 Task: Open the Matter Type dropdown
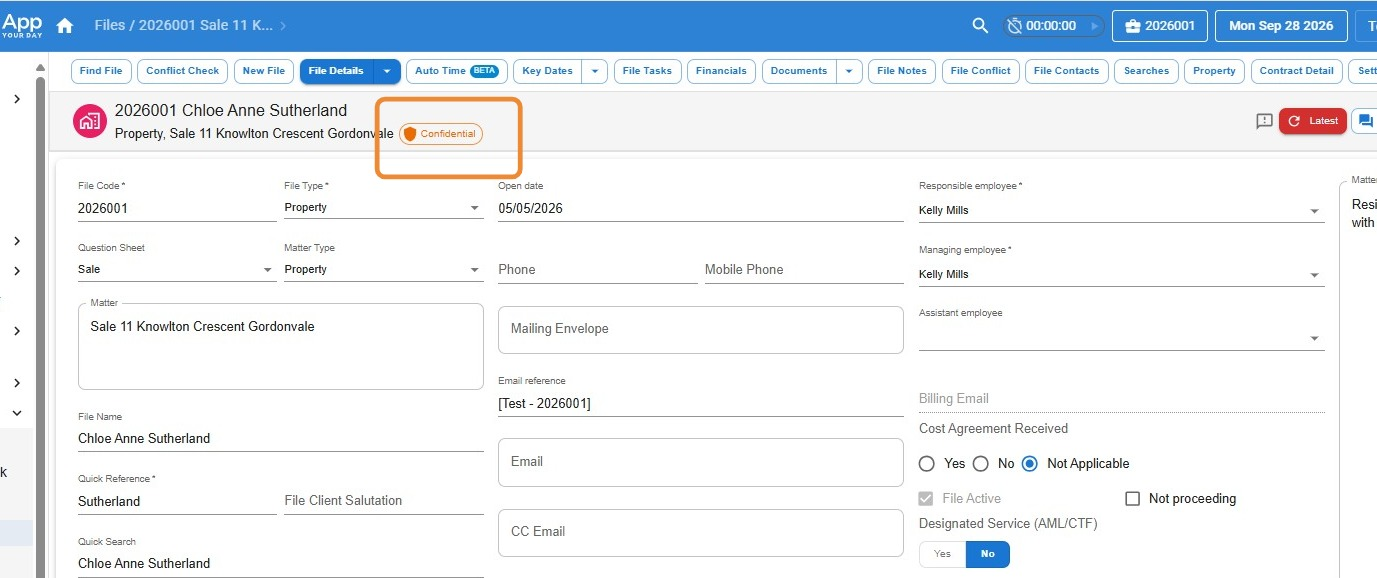[384, 270]
